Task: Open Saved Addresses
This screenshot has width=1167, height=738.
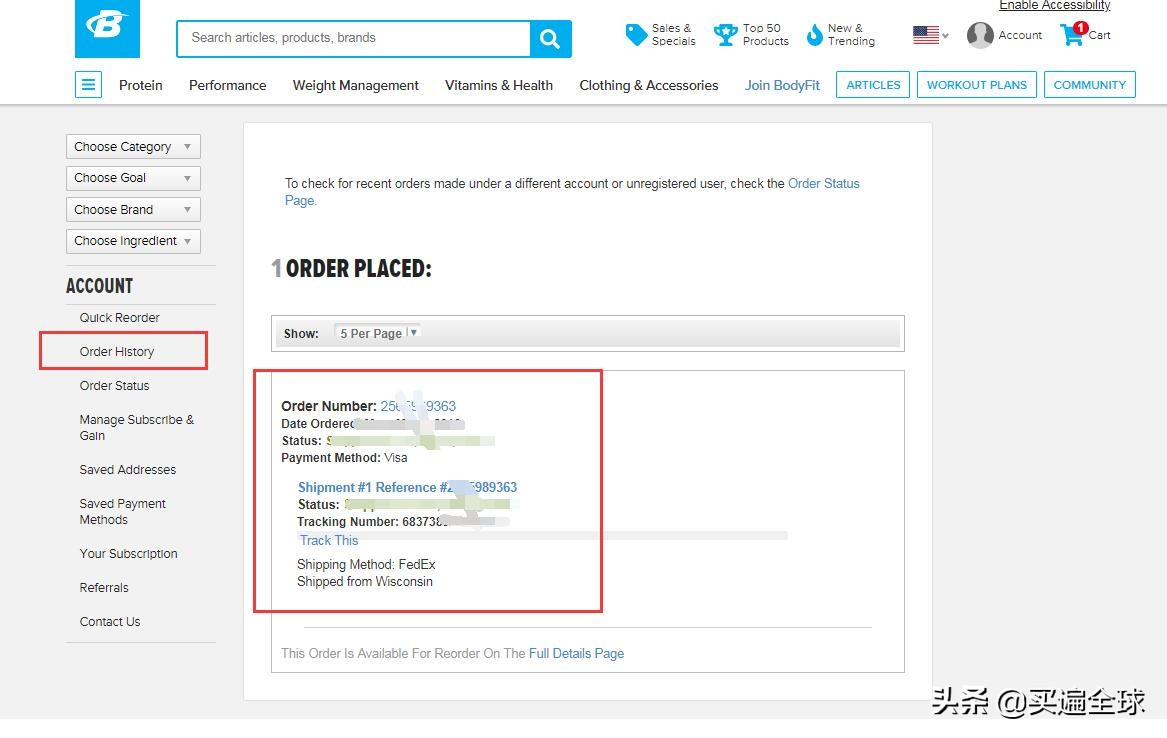Action: point(128,469)
